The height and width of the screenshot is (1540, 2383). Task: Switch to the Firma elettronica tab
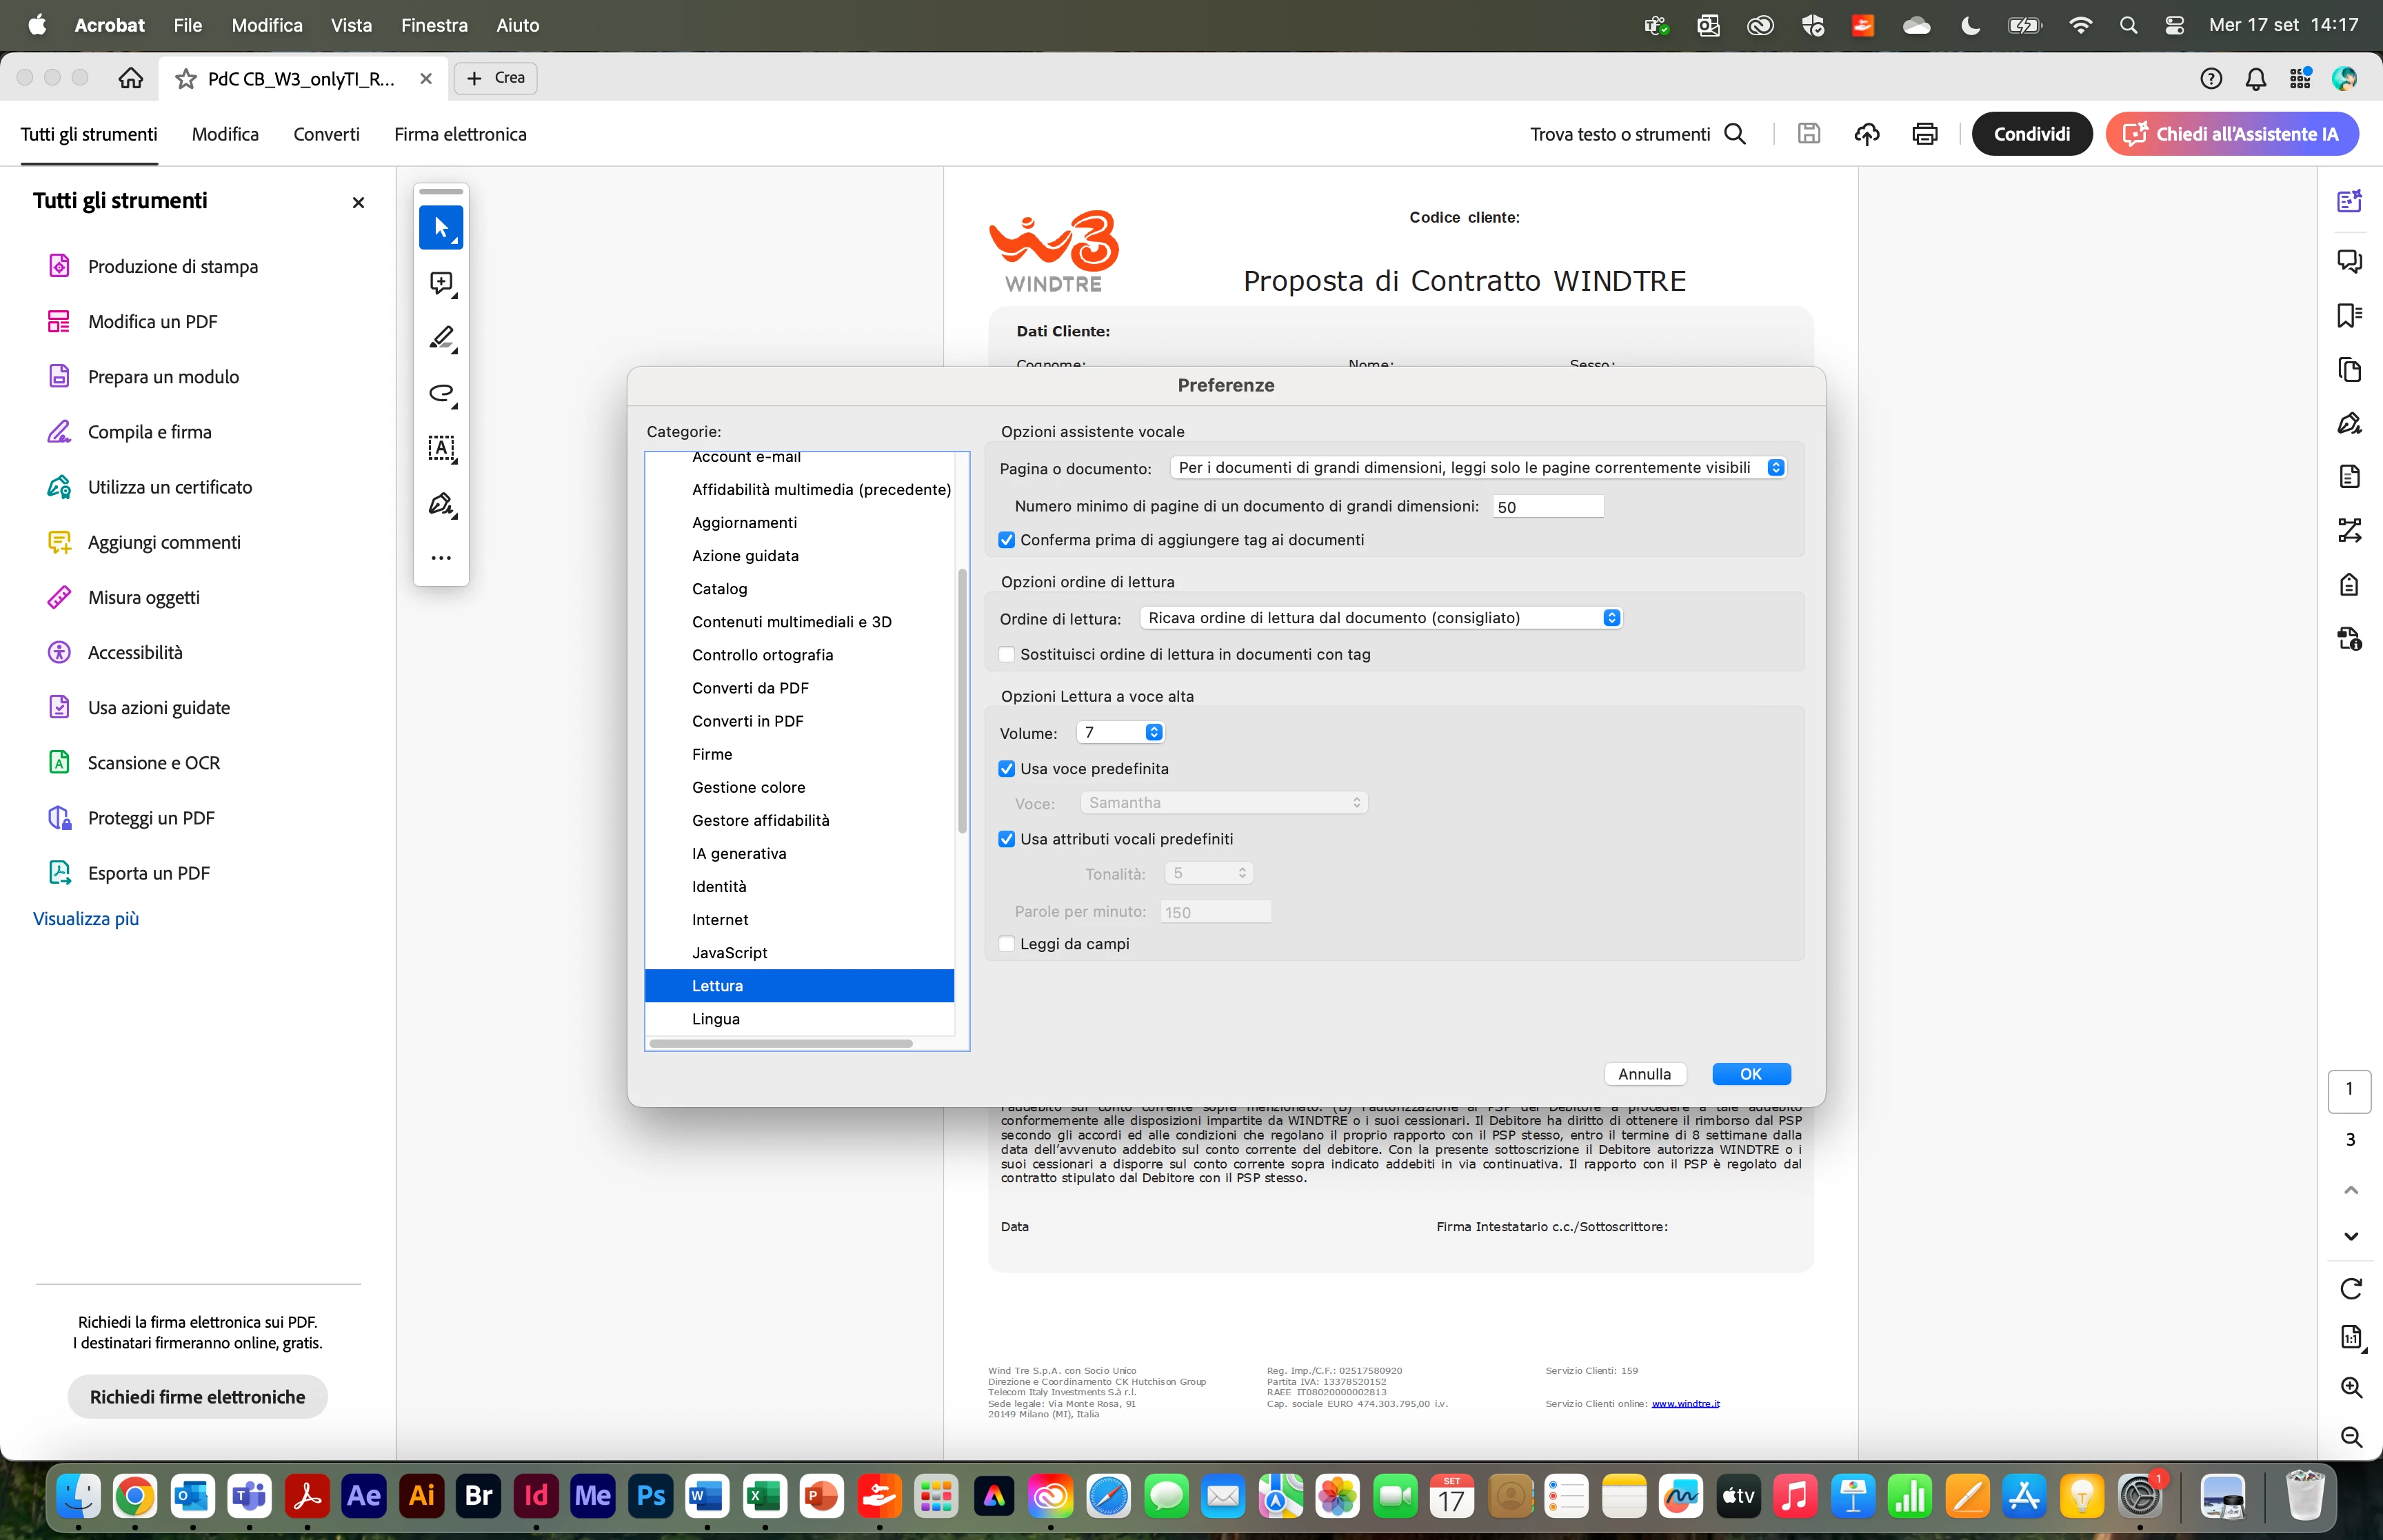(460, 134)
